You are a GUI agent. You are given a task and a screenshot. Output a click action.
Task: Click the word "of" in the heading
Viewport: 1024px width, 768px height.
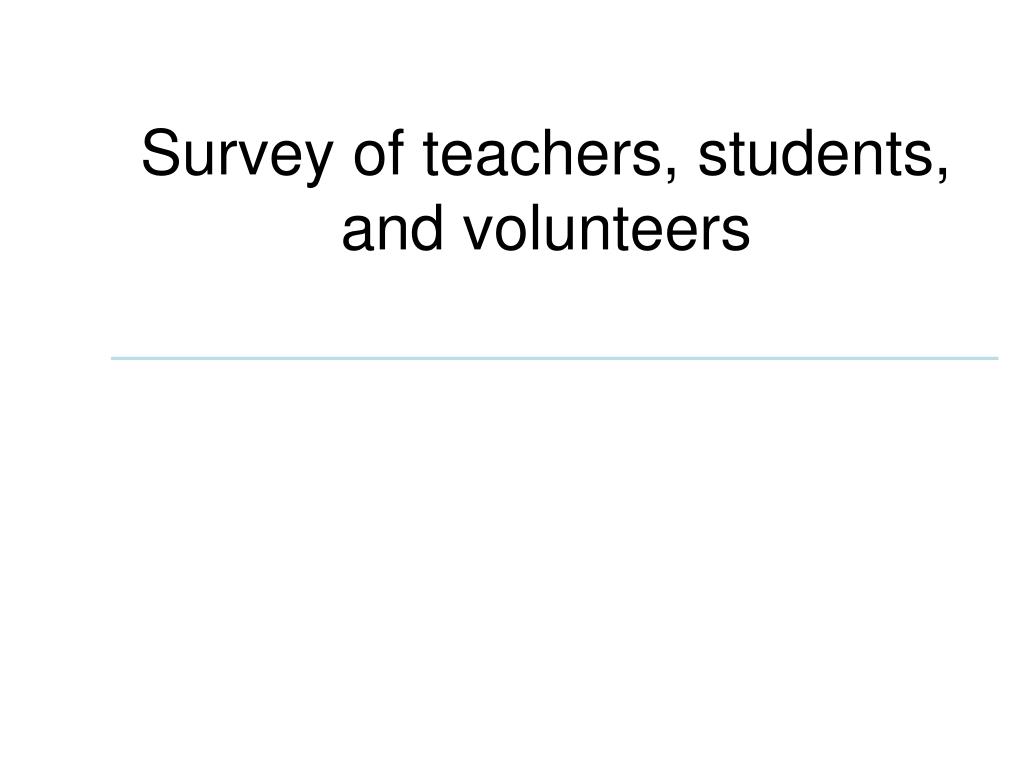[x=377, y=153]
